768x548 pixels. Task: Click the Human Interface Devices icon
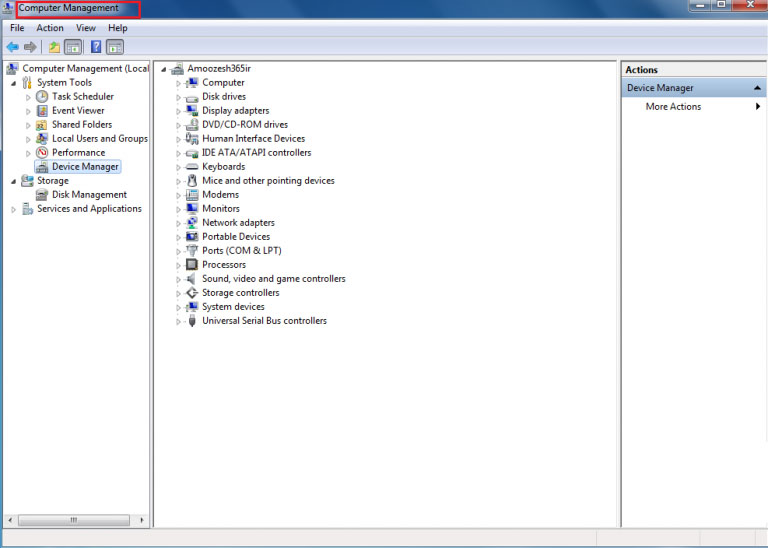click(x=192, y=139)
